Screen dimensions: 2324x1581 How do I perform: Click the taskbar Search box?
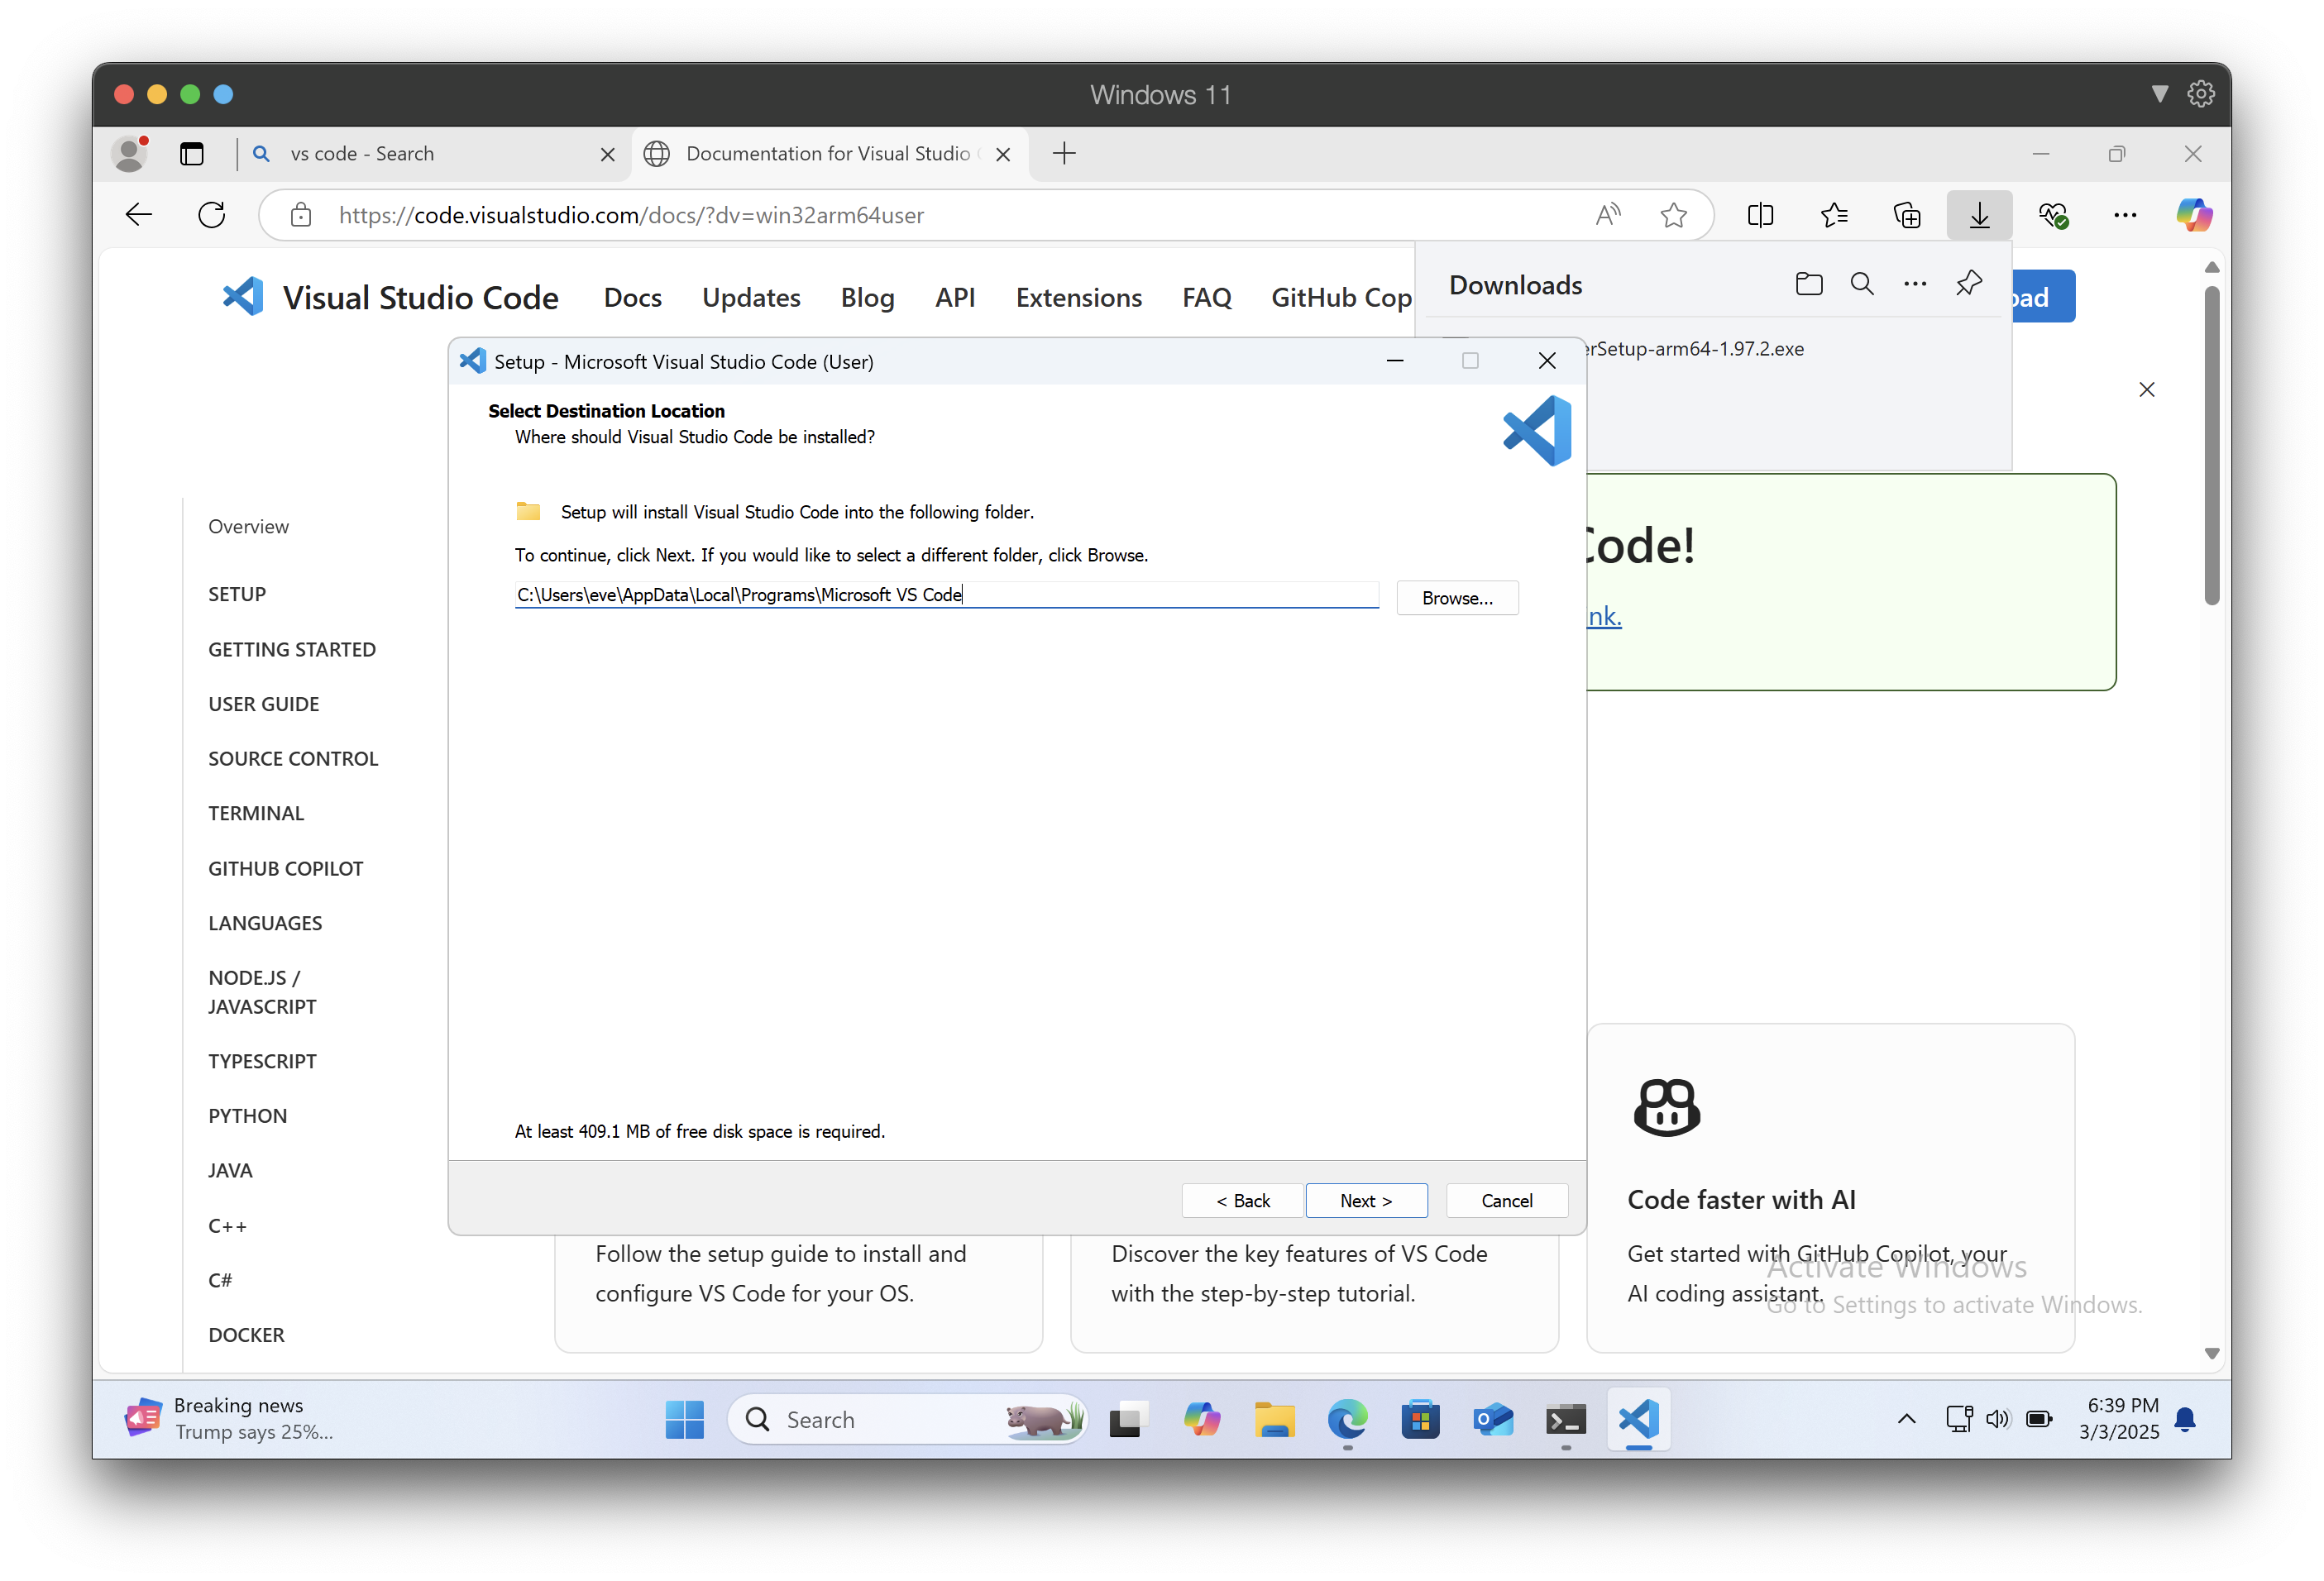click(x=907, y=1419)
